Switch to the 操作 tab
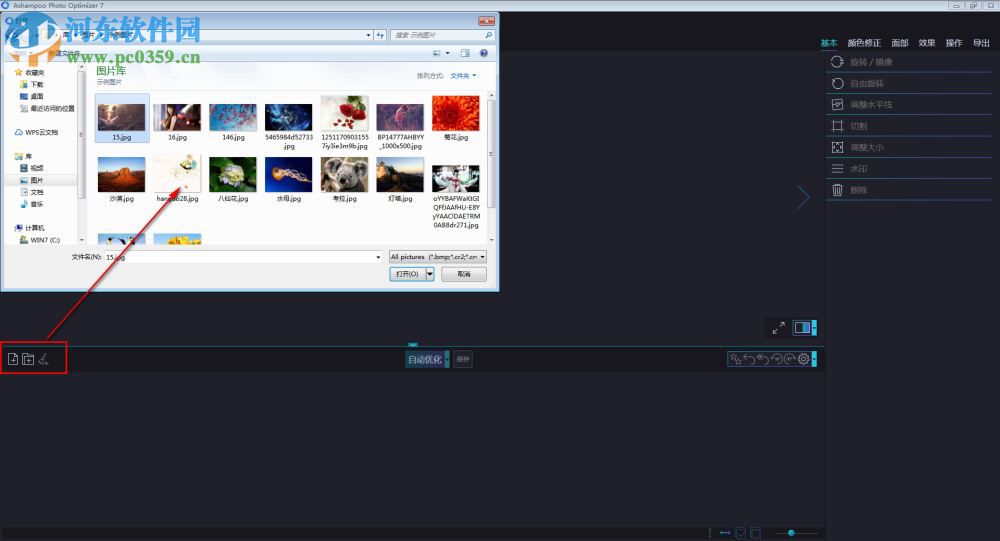The image size is (1000, 541). click(953, 43)
